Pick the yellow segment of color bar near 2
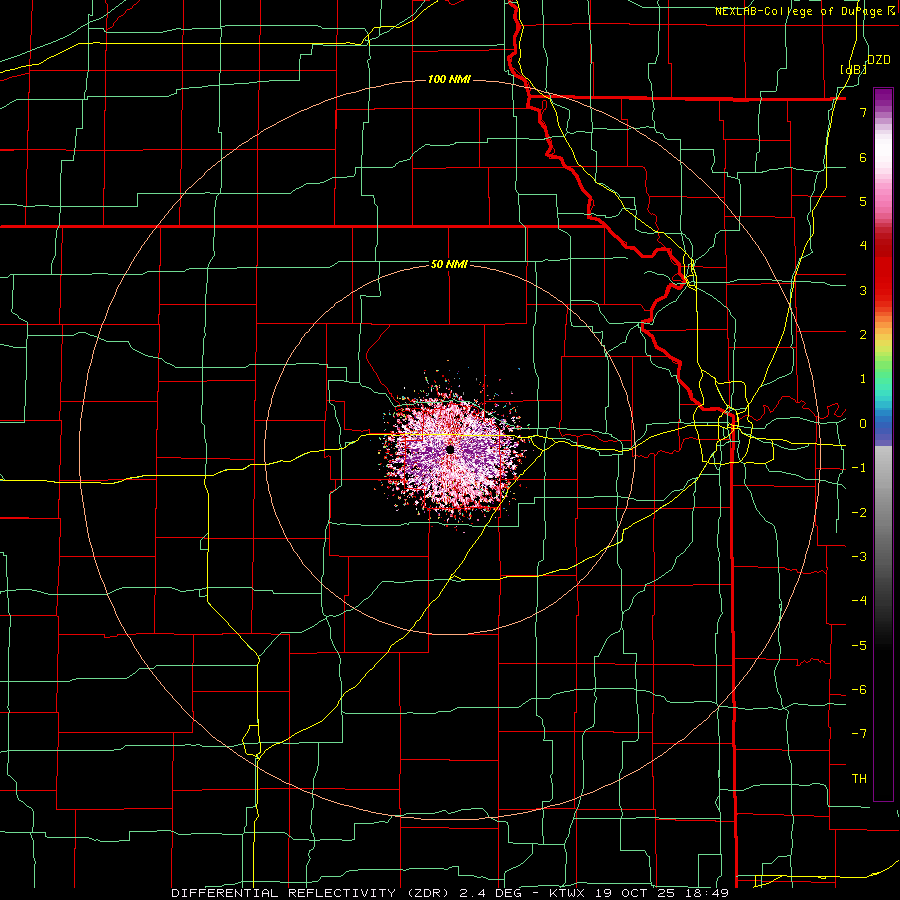Viewport: 900px width, 900px height. [883, 343]
